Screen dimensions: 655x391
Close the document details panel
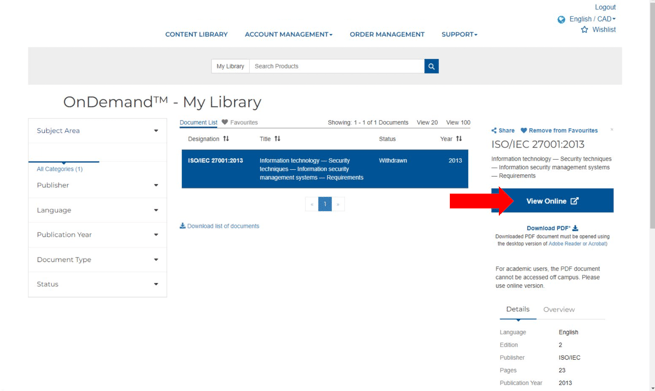[x=612, y=130]
